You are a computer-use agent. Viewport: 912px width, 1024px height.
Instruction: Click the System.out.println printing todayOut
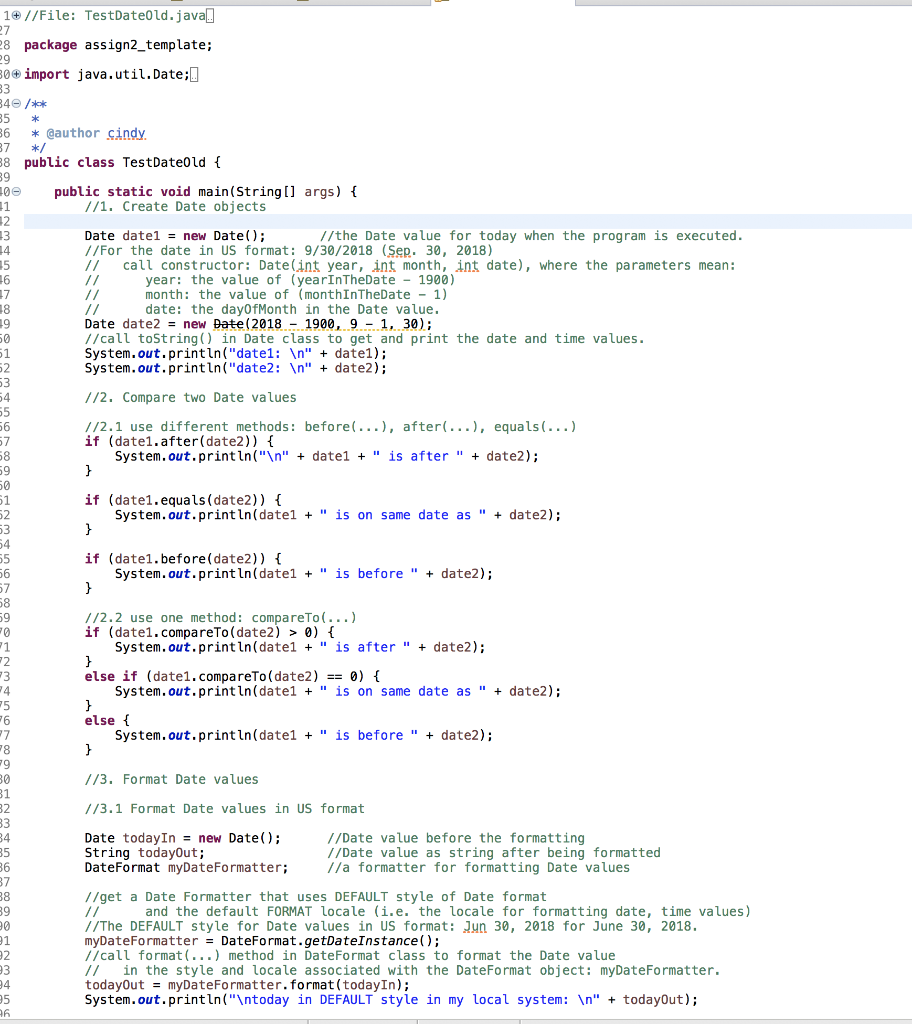point(300,999)
